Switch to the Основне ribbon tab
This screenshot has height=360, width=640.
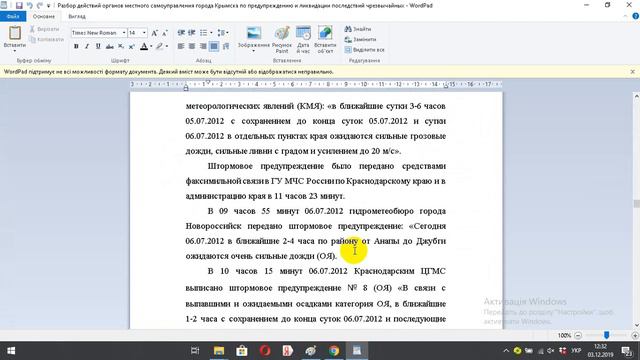[x=44, y=16]
